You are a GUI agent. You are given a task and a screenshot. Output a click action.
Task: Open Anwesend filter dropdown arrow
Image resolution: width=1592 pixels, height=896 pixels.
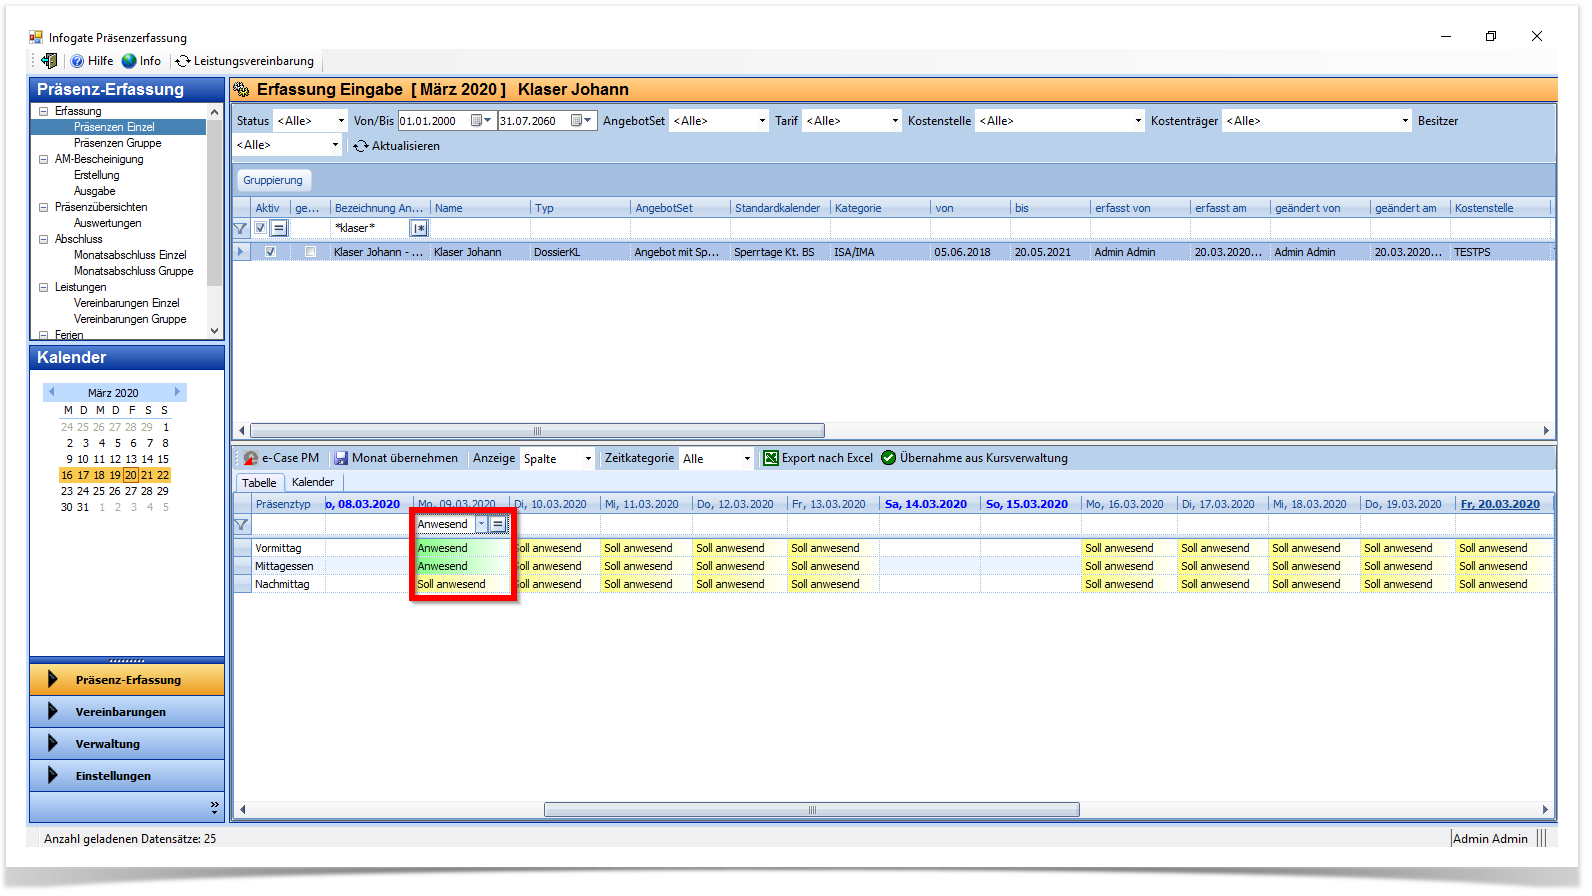481,524
